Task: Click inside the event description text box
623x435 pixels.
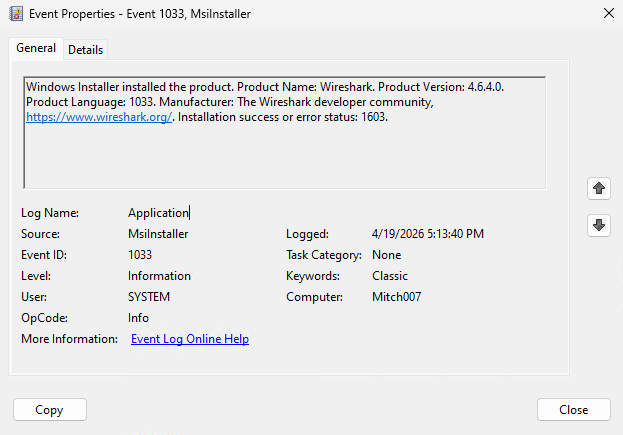Action: click(x=284, y=155)
